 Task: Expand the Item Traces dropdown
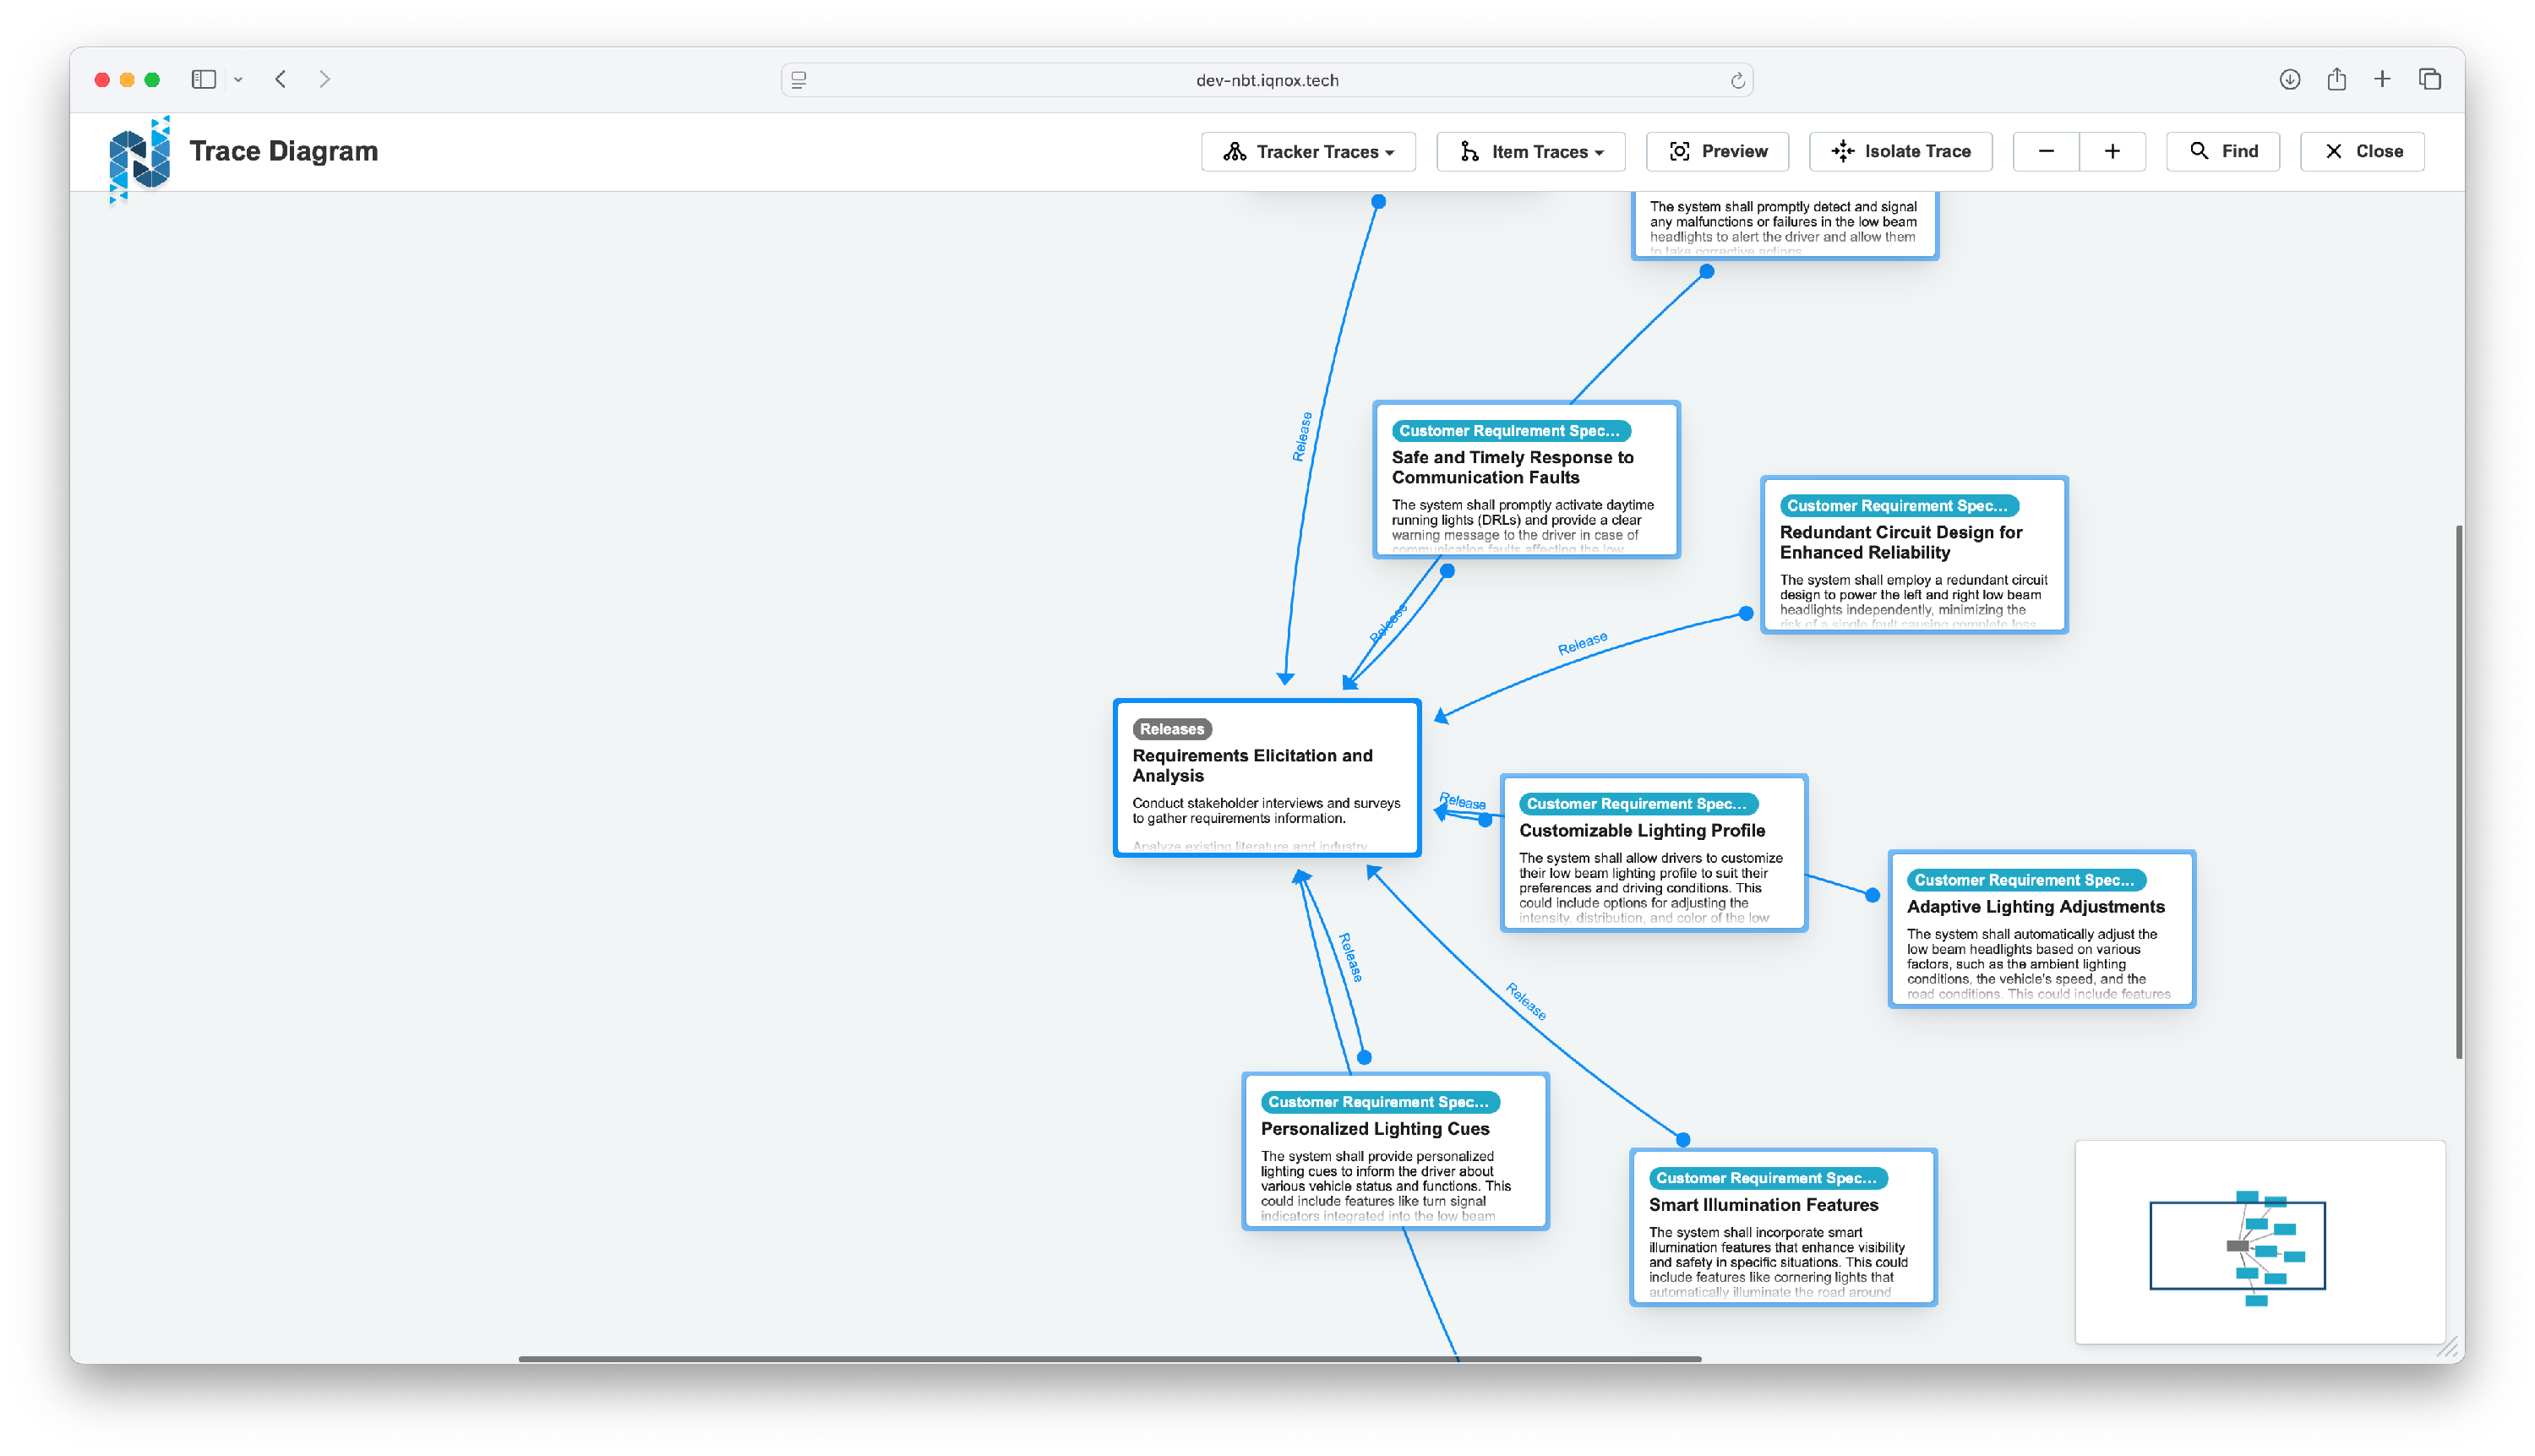(1530, 151)
